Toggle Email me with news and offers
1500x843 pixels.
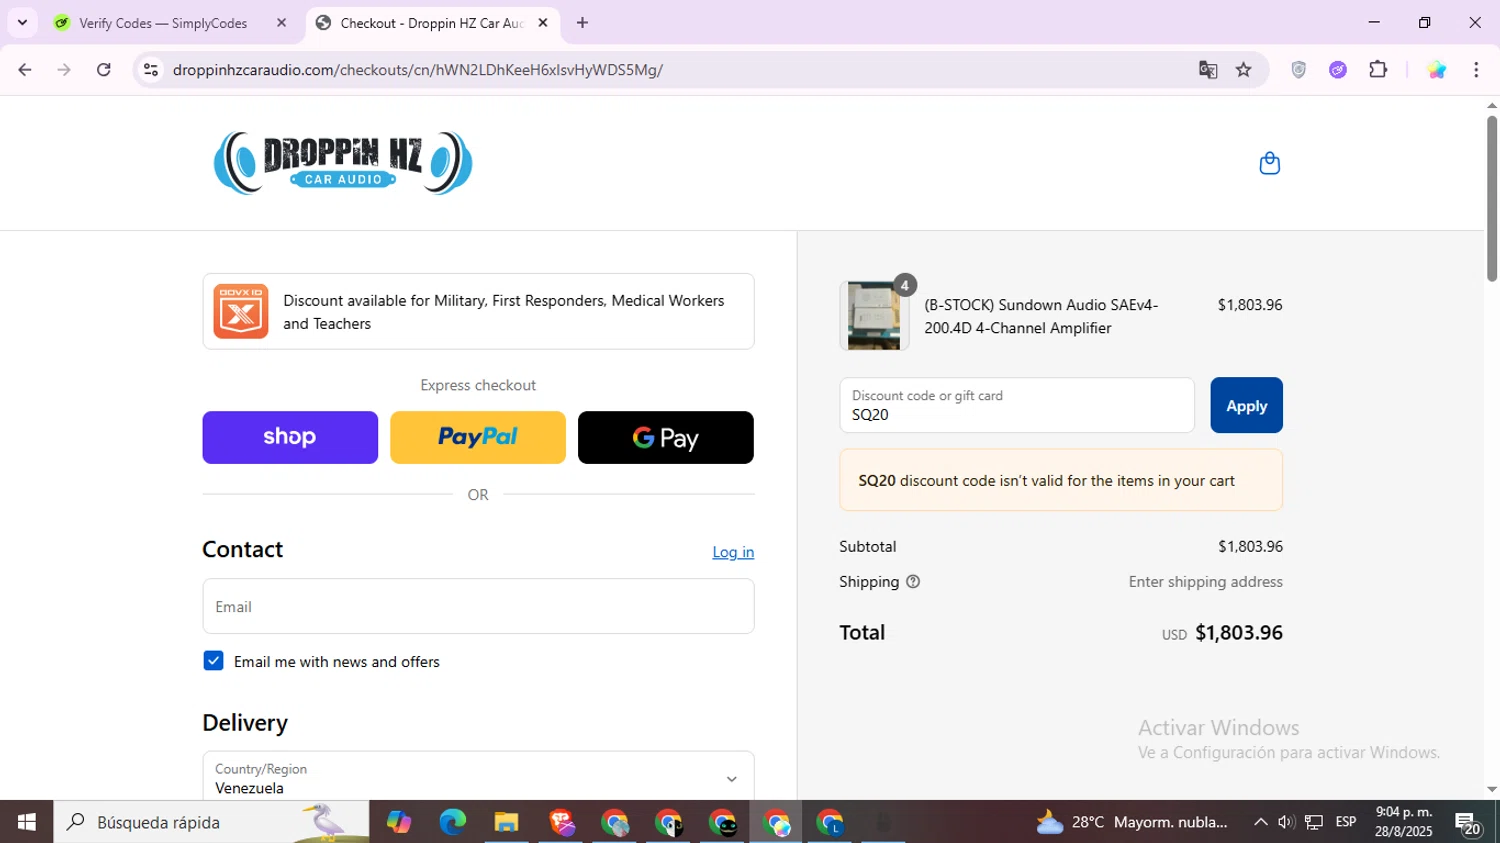pyautogui.click(x=213, y=661)
